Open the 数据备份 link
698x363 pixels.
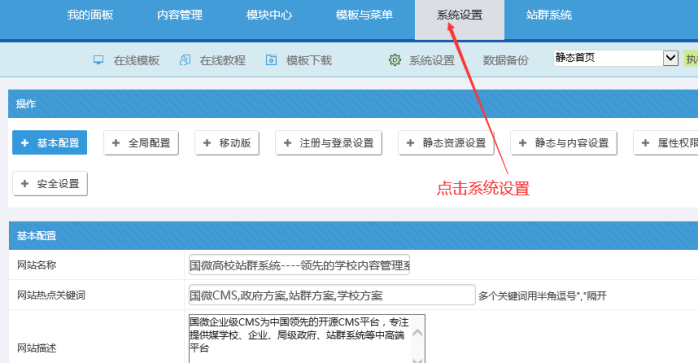click(505, 60)
